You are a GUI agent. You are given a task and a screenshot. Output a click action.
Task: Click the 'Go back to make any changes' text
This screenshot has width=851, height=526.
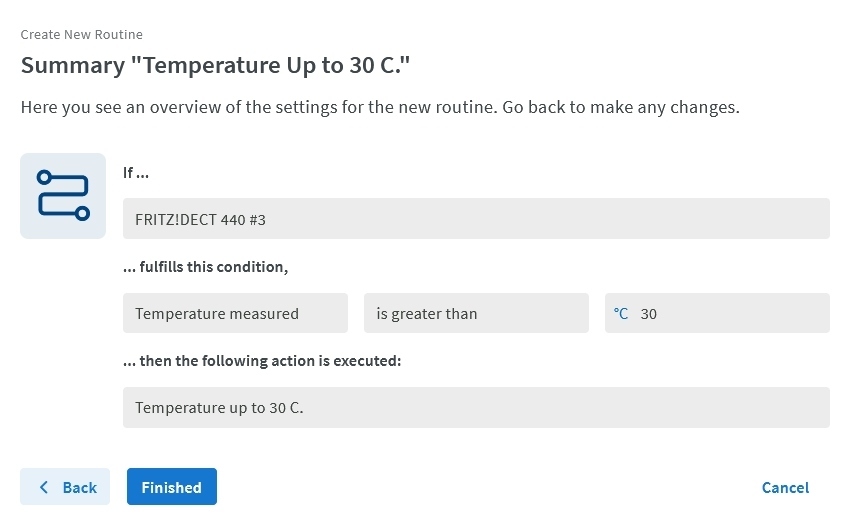(620, 107)
